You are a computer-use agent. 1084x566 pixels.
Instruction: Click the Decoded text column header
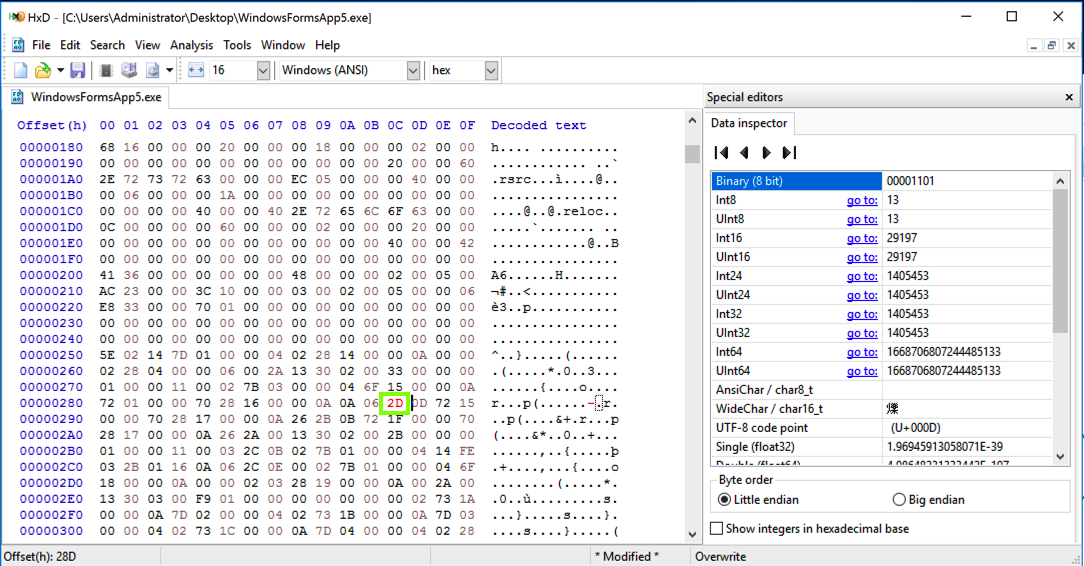pyautogui.click(x=539, y=125)
